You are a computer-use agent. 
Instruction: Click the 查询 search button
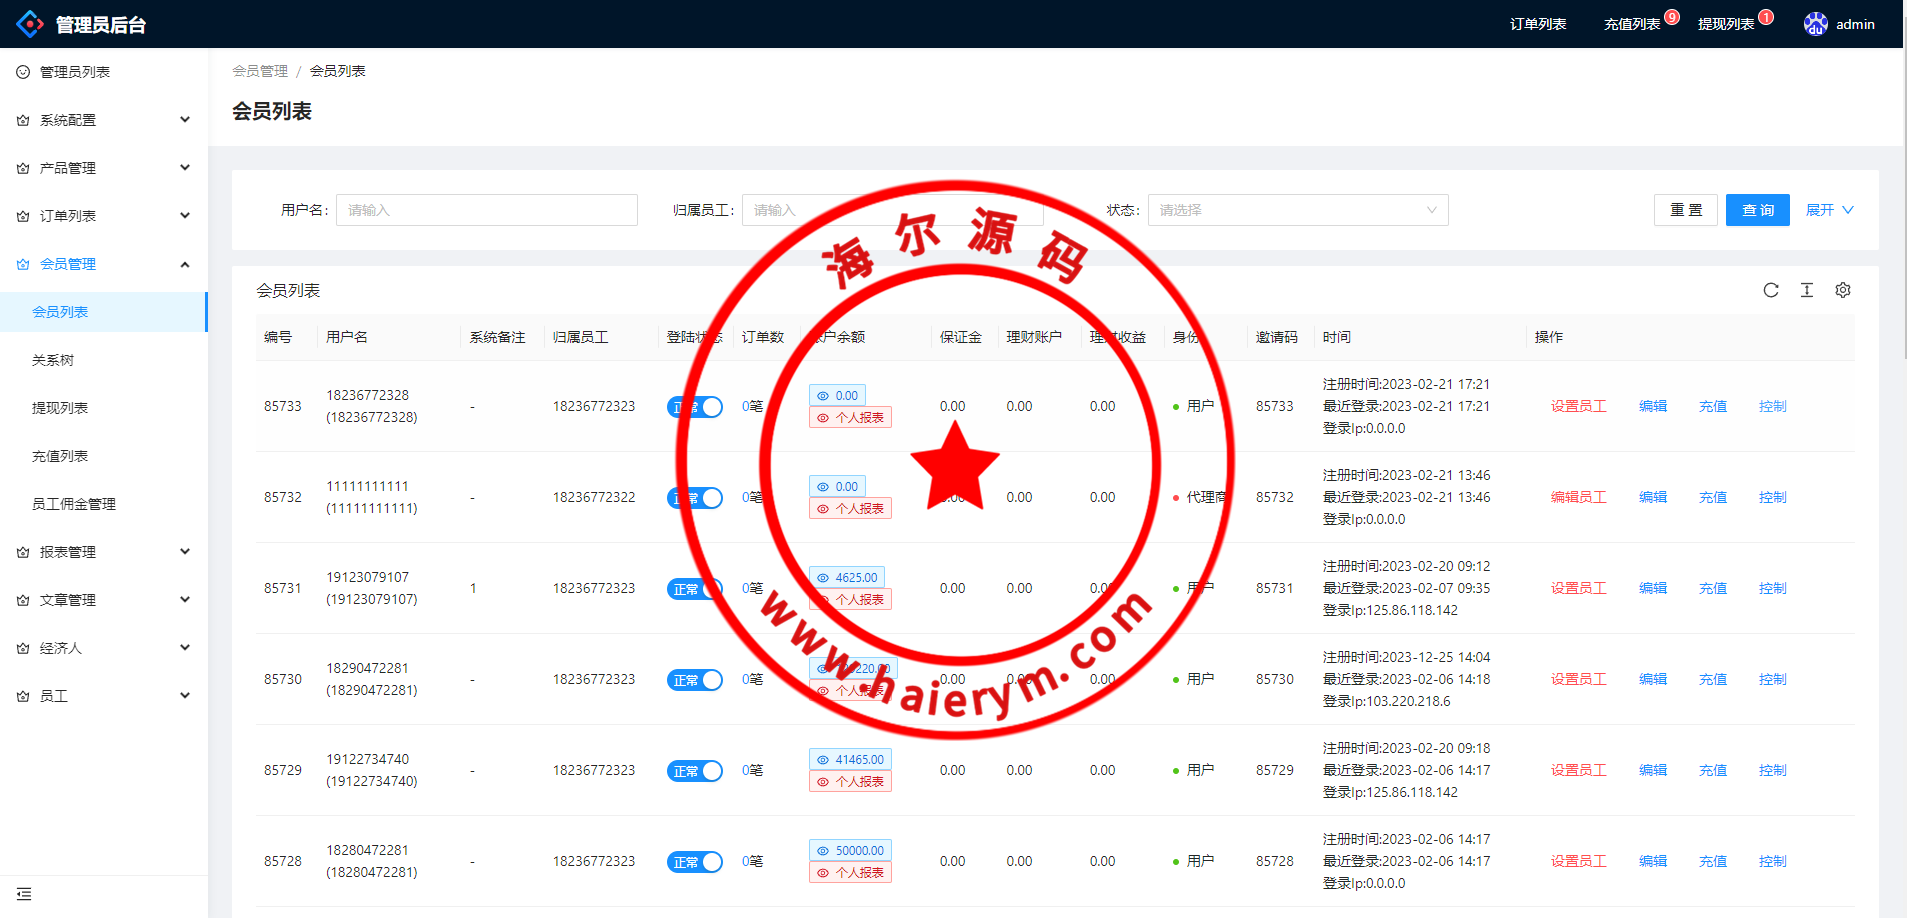pyautogui.click(x=1757, y=210)
